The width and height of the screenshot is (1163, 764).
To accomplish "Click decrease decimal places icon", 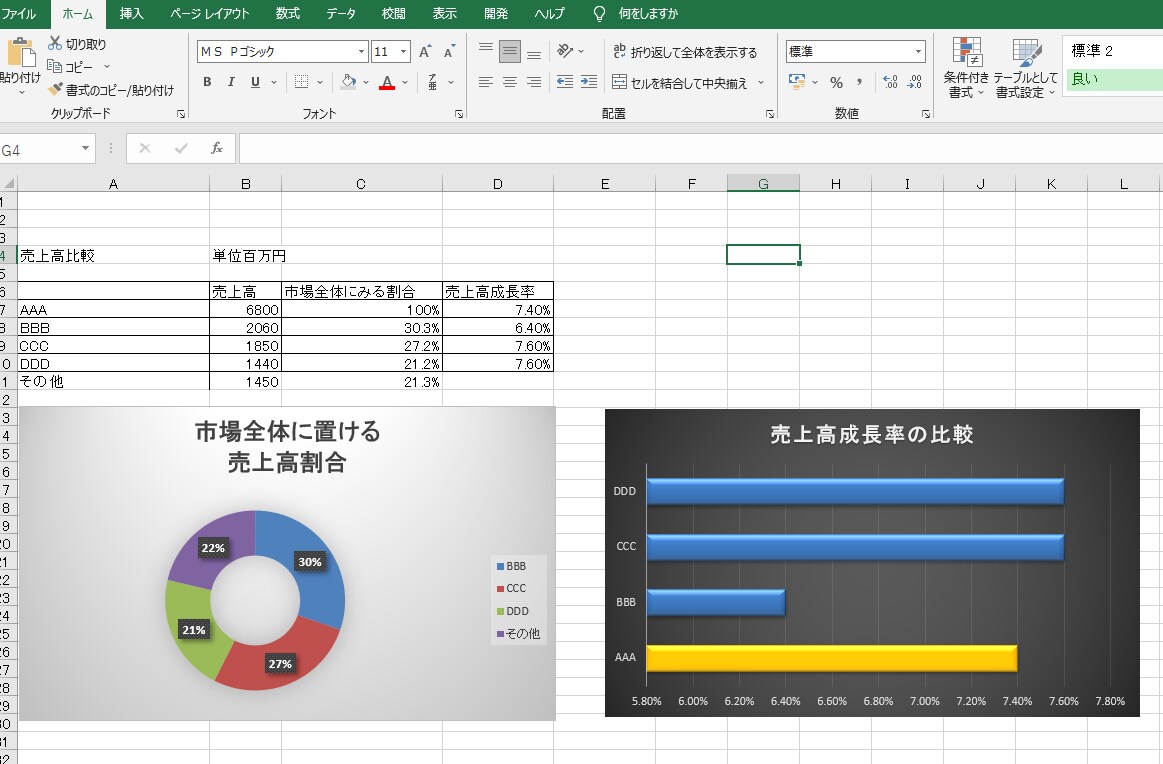I will pyautogui.click(x=915, y=82).
